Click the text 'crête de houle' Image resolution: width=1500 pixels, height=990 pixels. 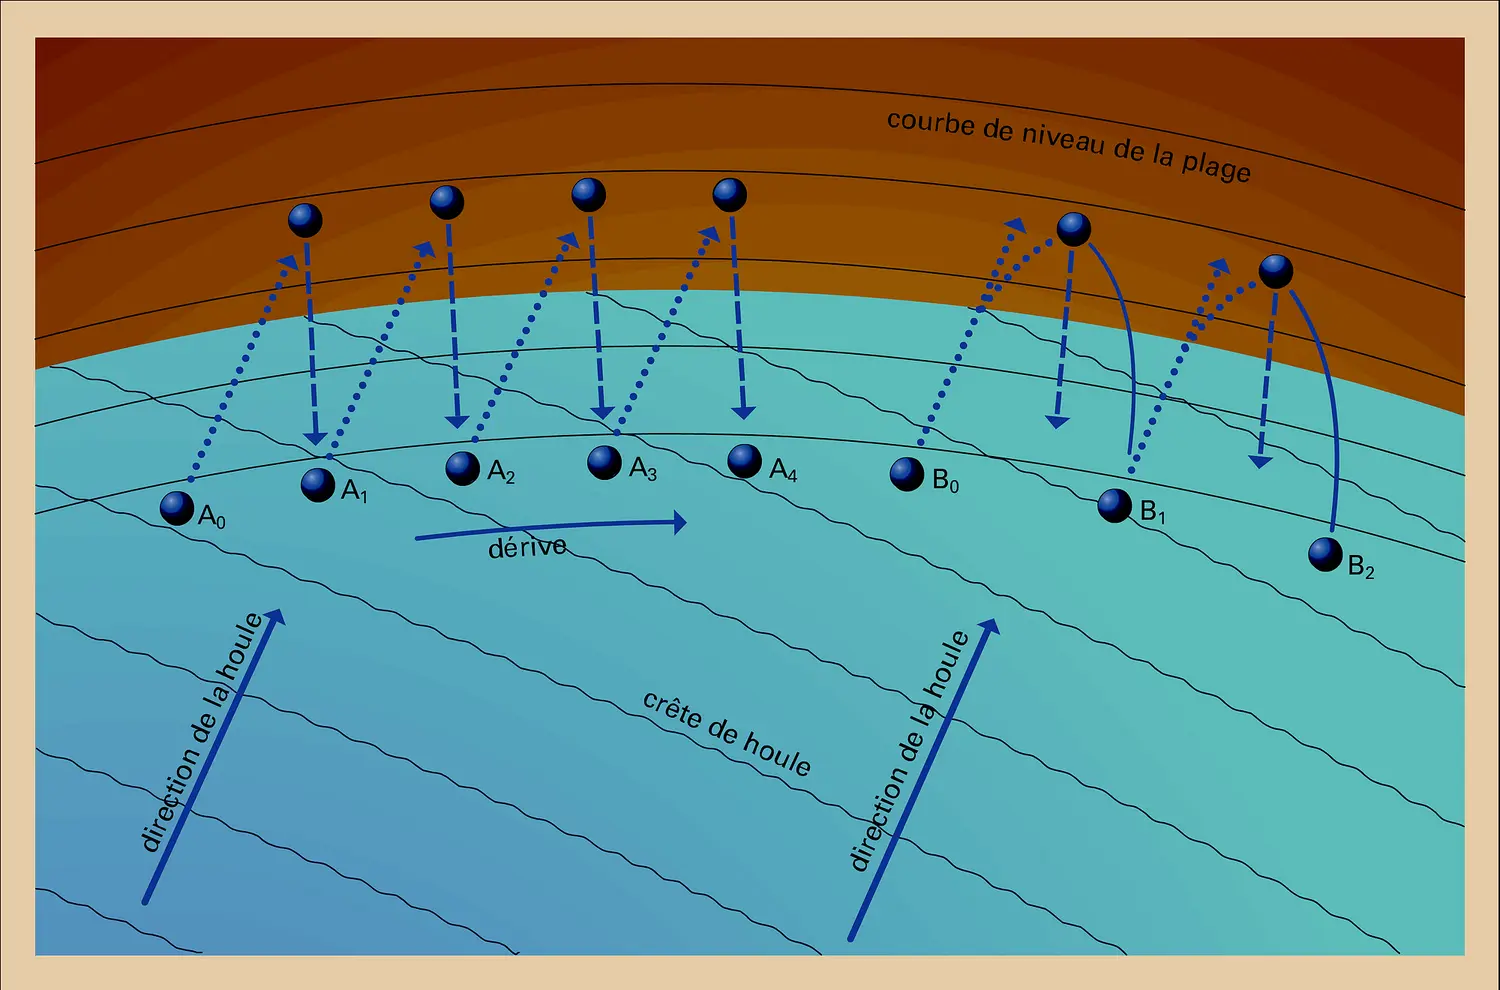tap(726, 733)
